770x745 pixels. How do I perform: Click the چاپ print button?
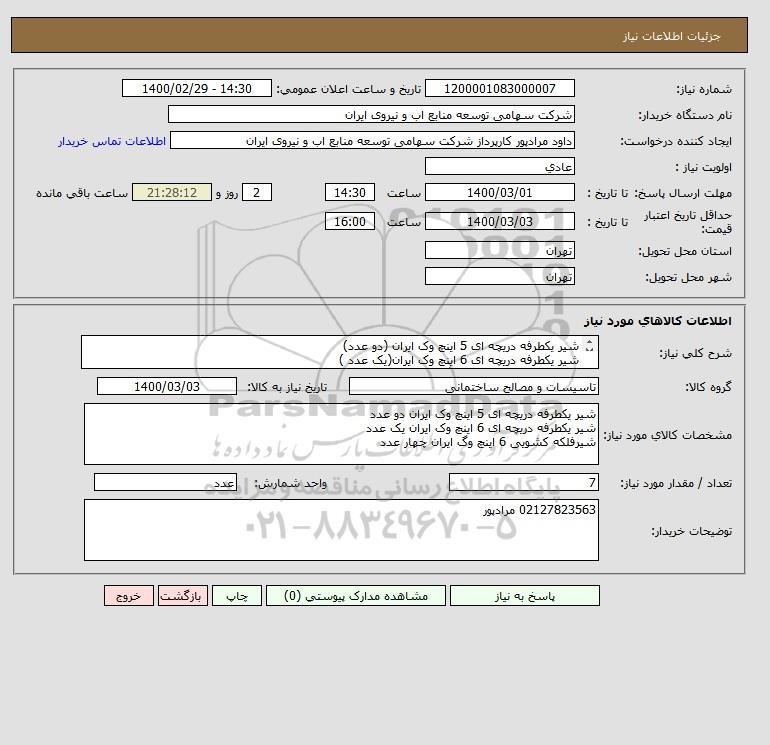click(237, 596)
